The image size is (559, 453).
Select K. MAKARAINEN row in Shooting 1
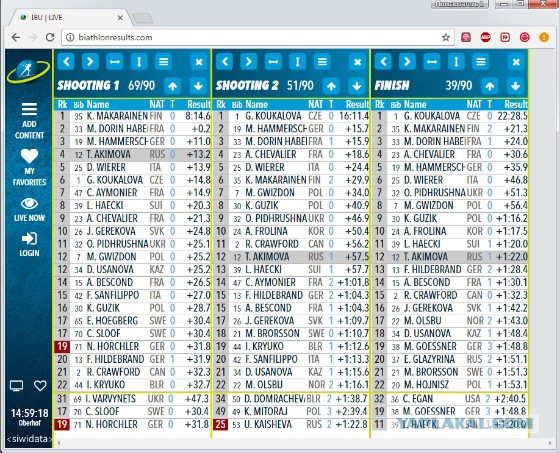click(x=132, y=116)
